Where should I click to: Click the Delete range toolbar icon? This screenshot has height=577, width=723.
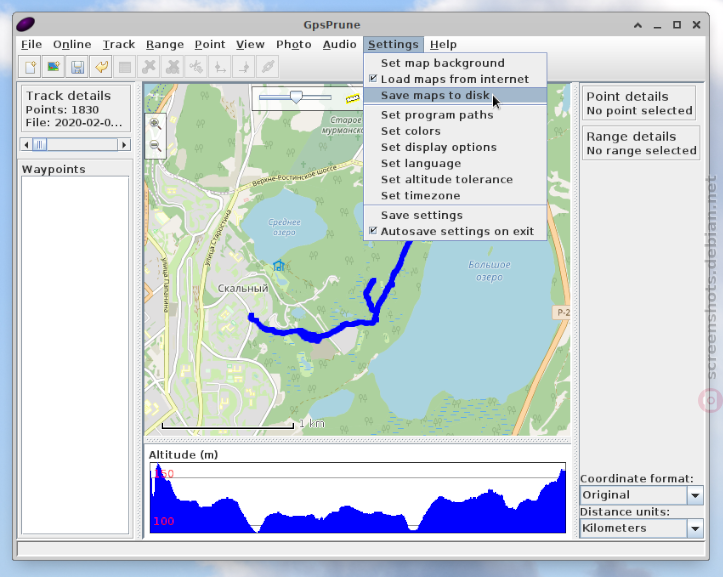tap(172, 67)
